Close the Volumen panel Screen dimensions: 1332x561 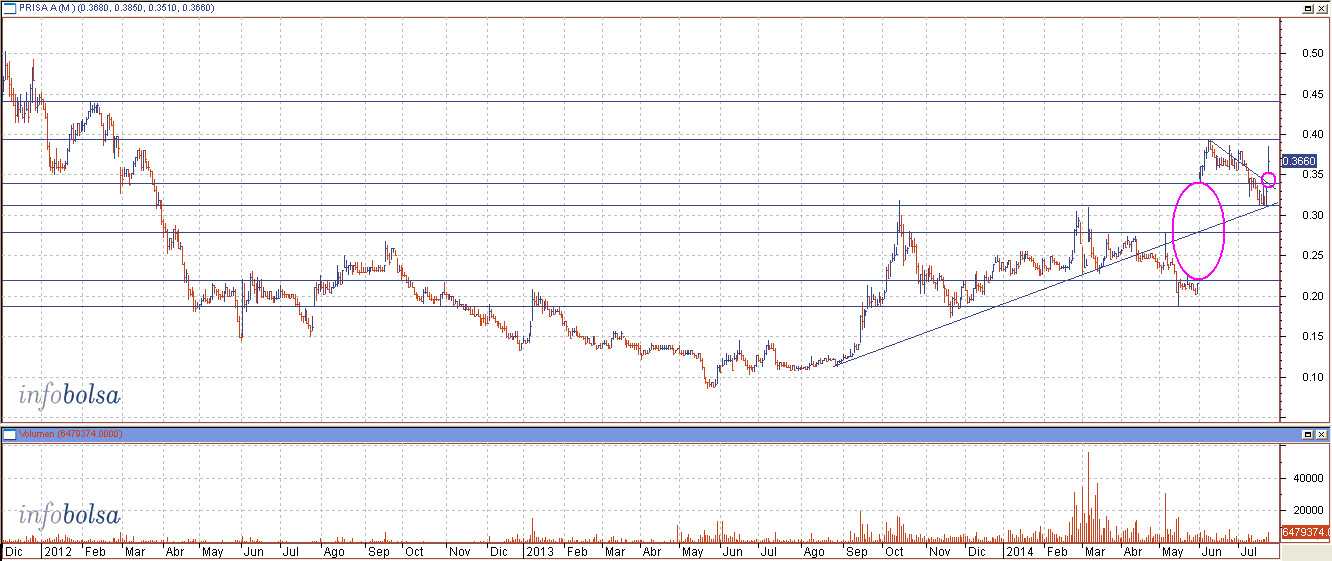pos(1321,435)
